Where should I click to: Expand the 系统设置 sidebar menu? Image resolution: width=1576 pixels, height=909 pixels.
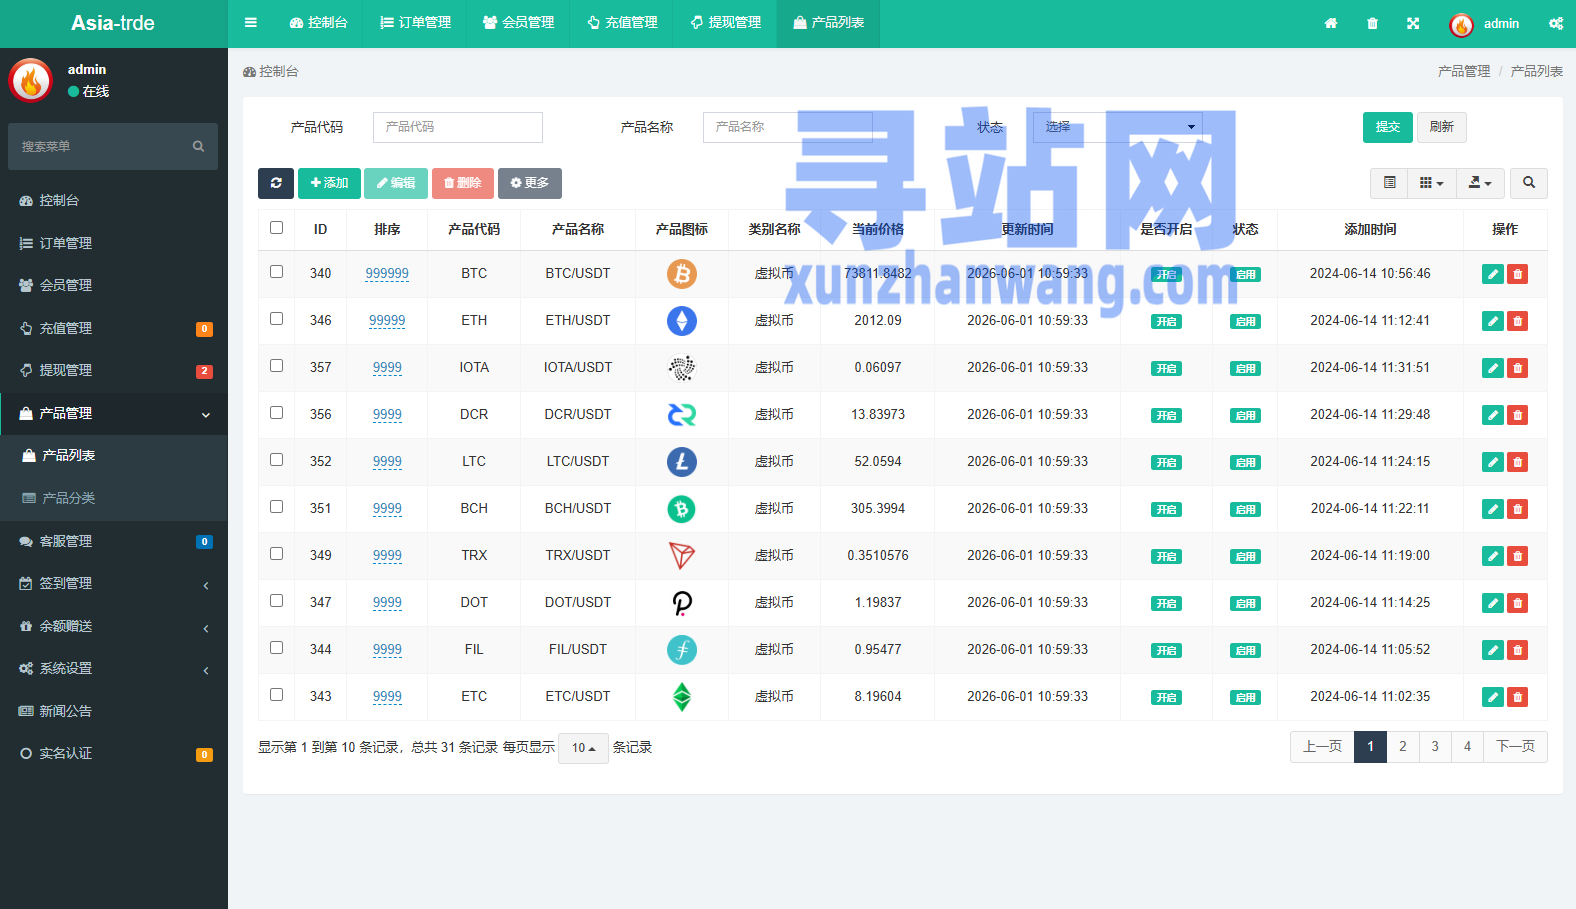(114, 669)
